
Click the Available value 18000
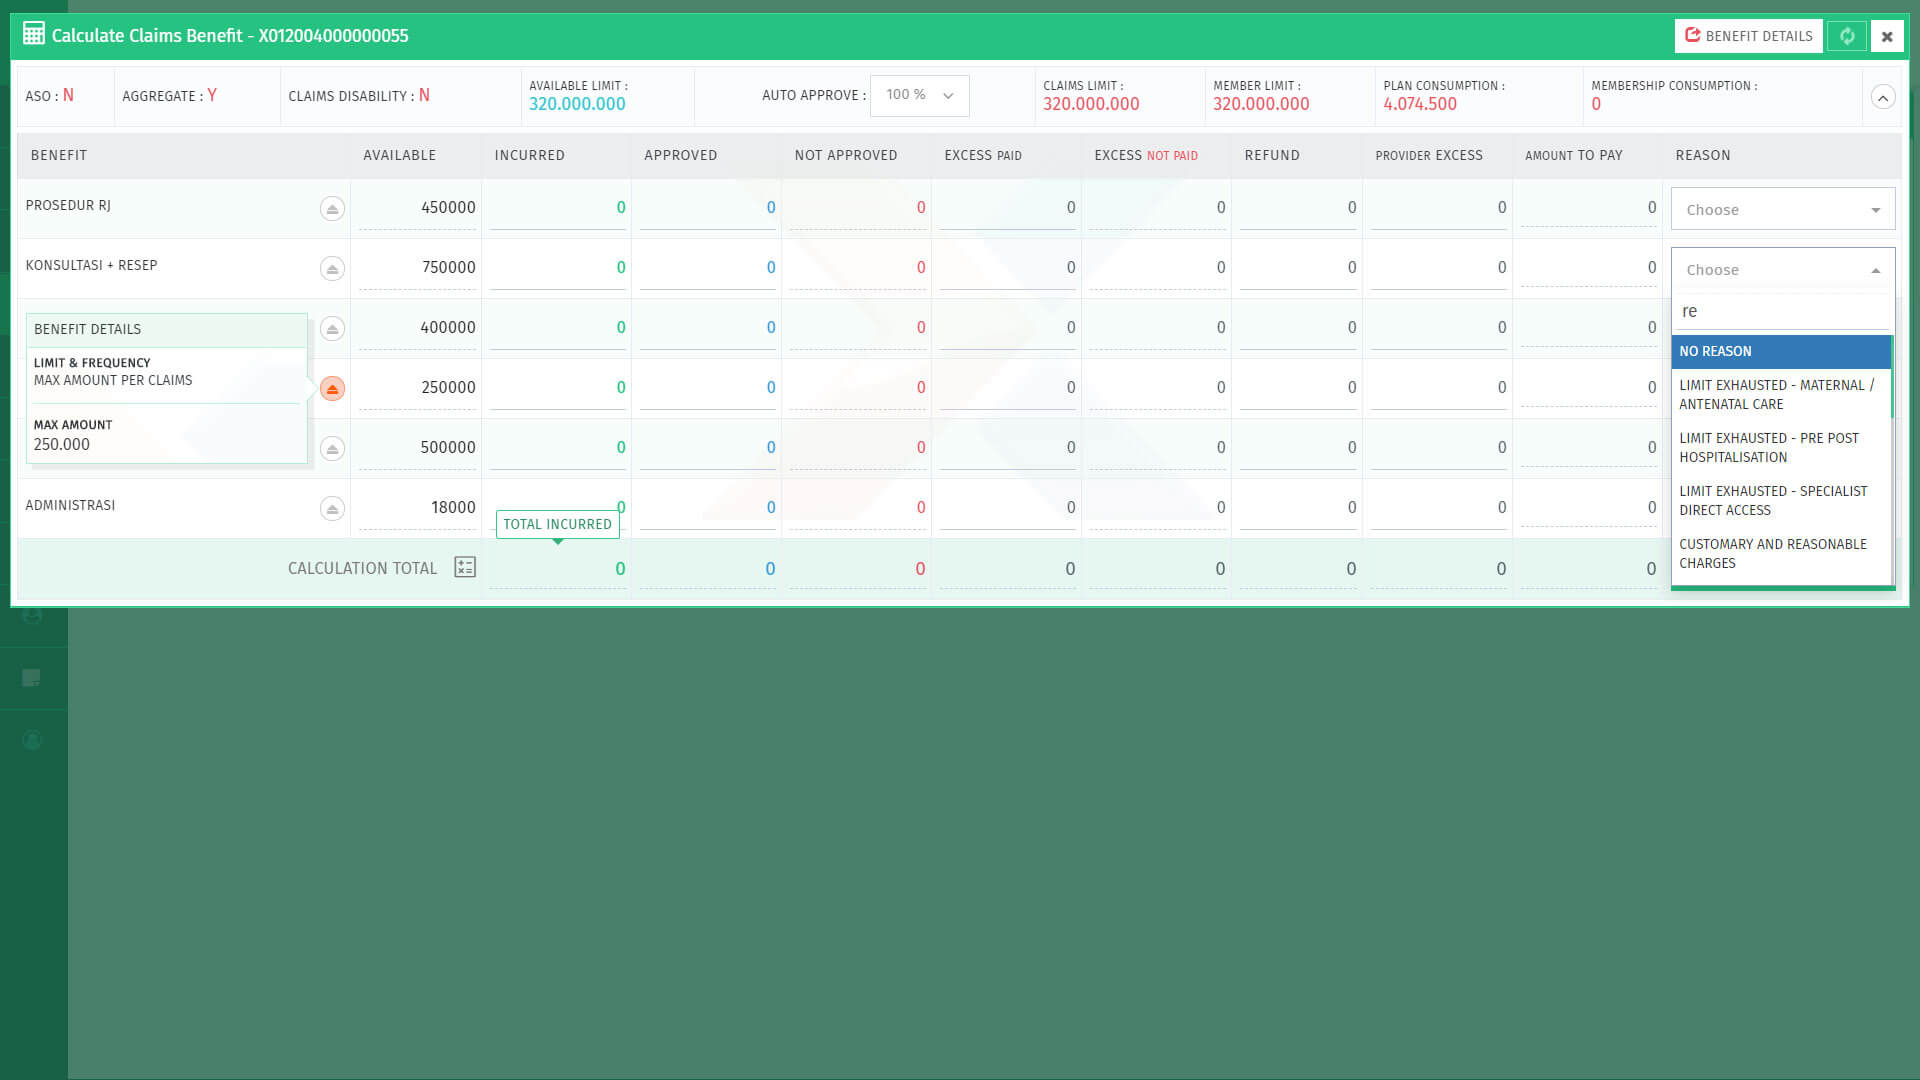click(x=453, y=508)
